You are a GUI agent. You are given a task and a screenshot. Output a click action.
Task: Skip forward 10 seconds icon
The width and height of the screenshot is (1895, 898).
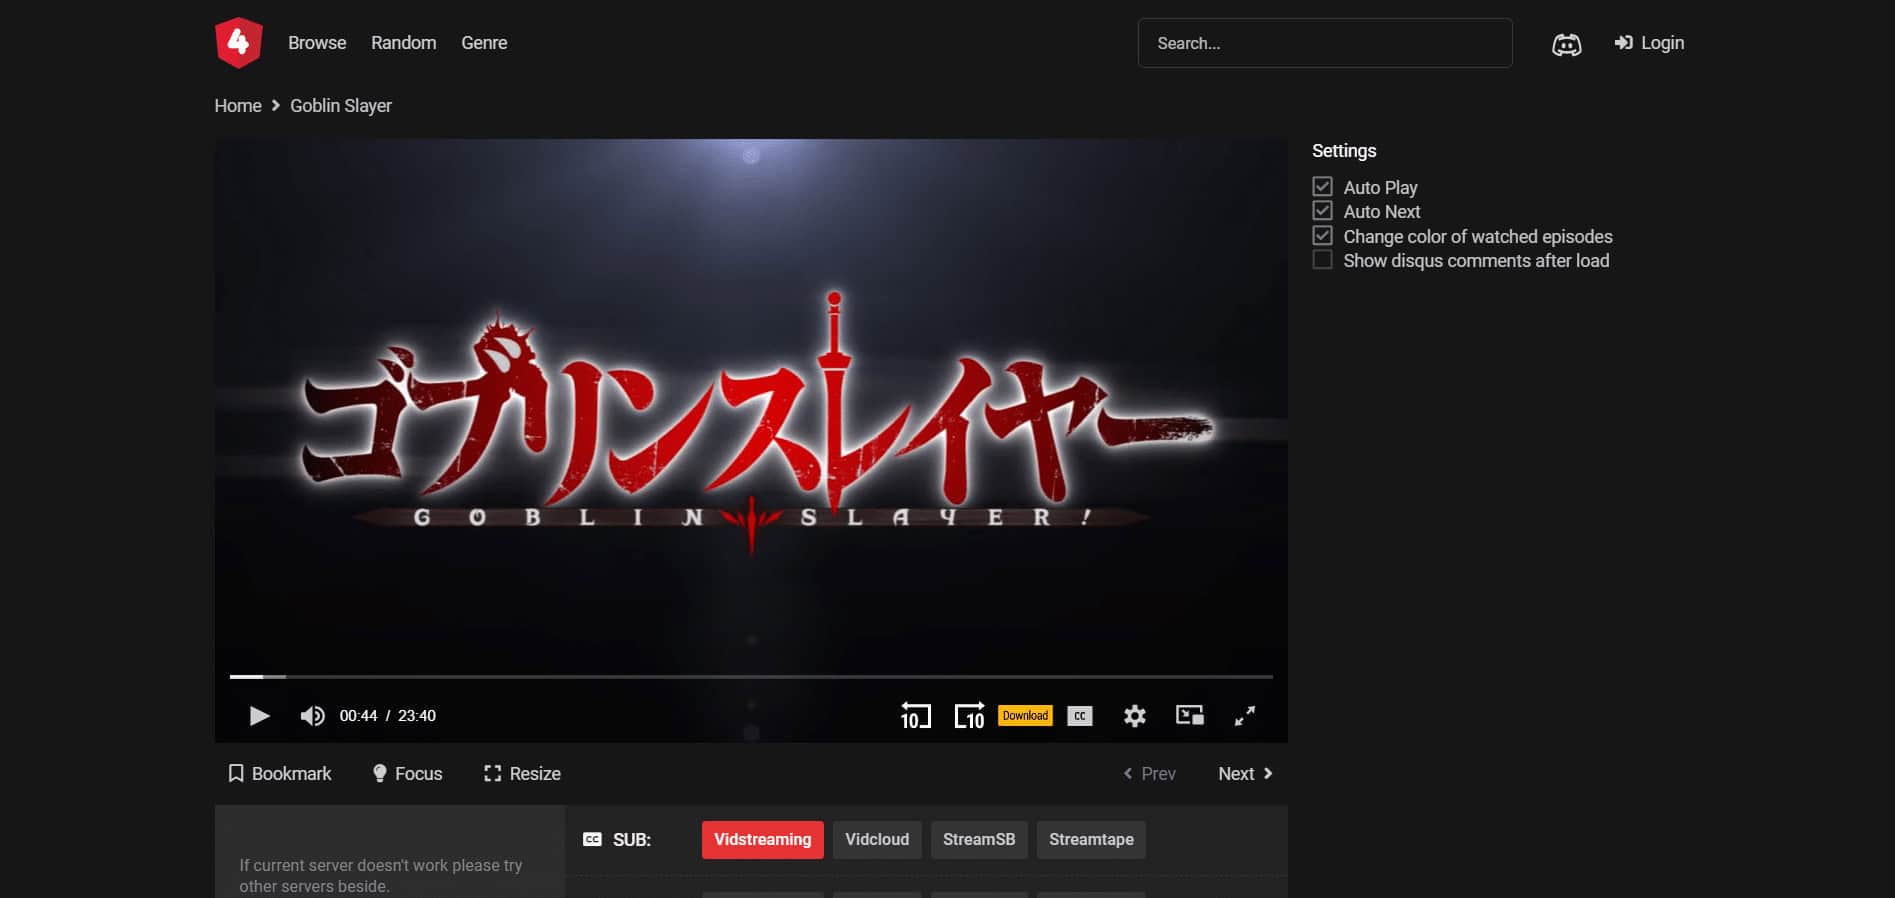[970, 716]
